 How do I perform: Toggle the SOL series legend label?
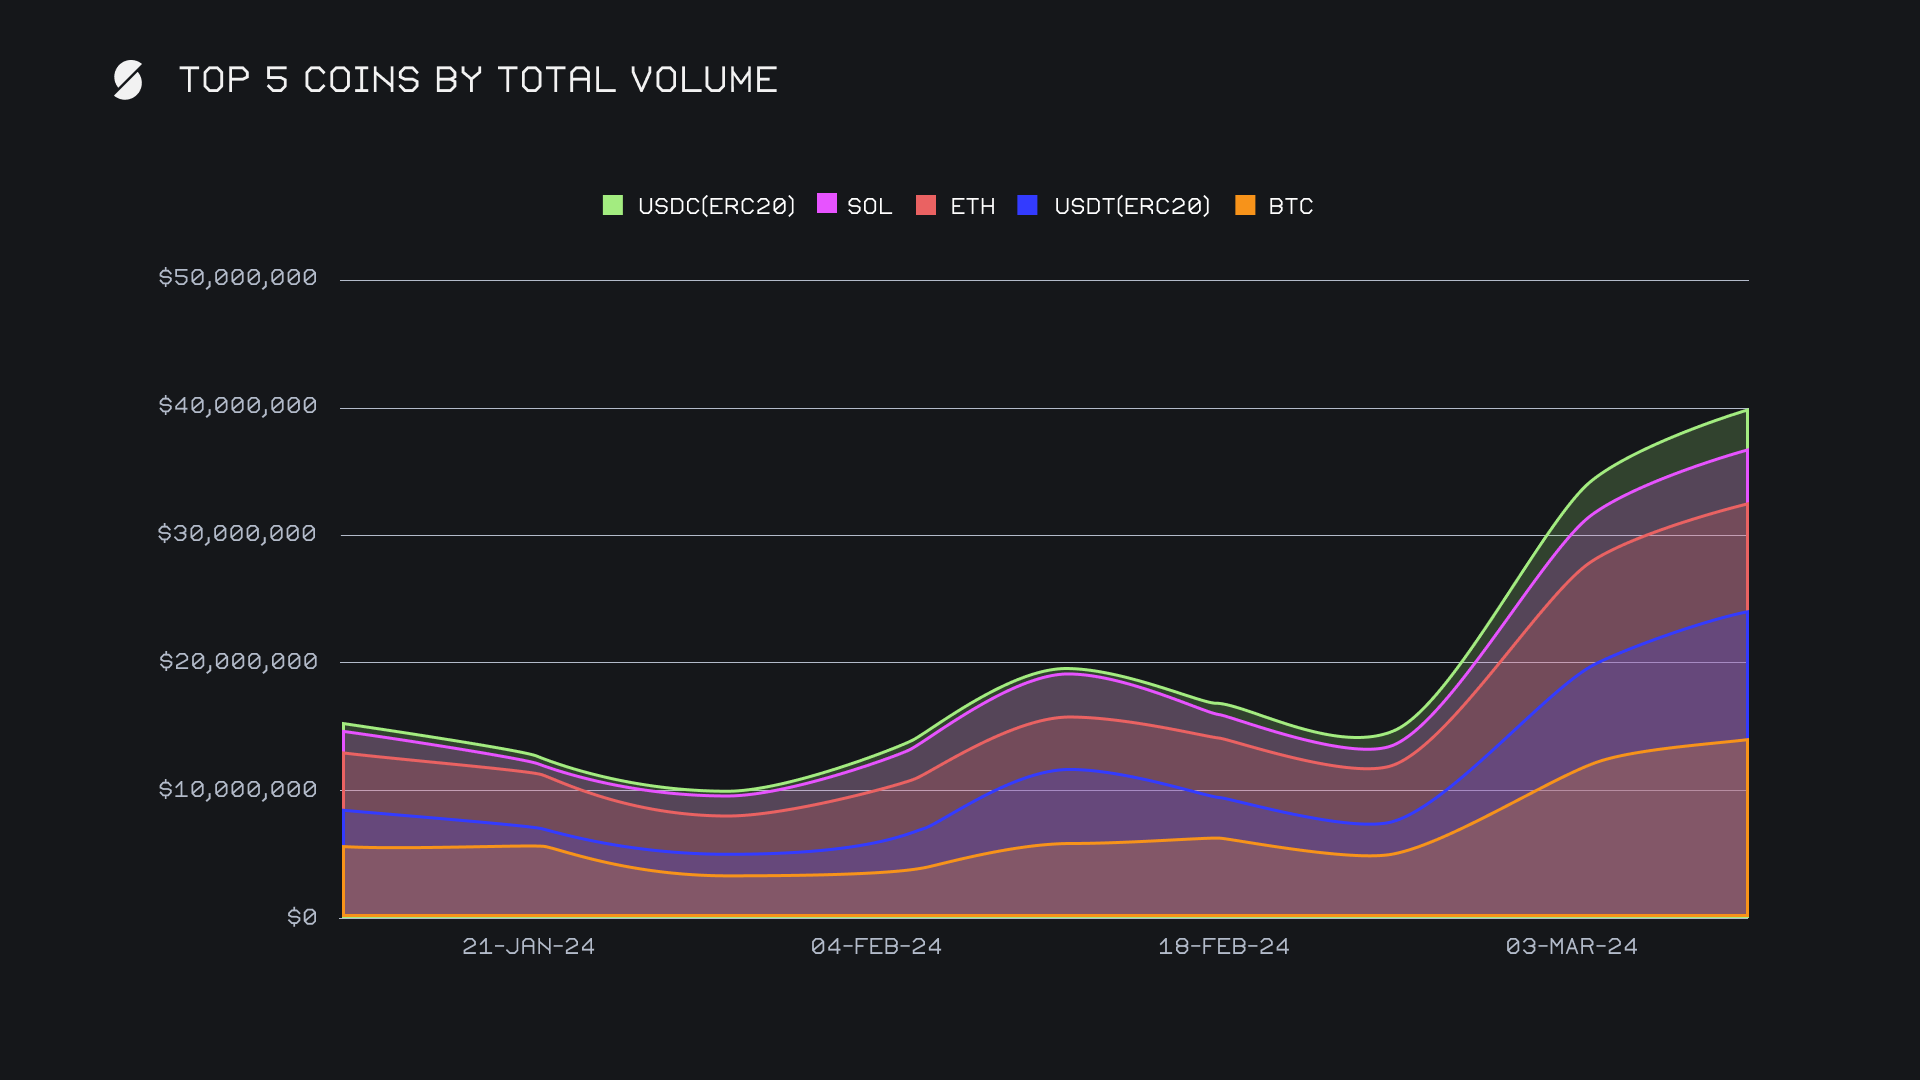tap(869, 206)
